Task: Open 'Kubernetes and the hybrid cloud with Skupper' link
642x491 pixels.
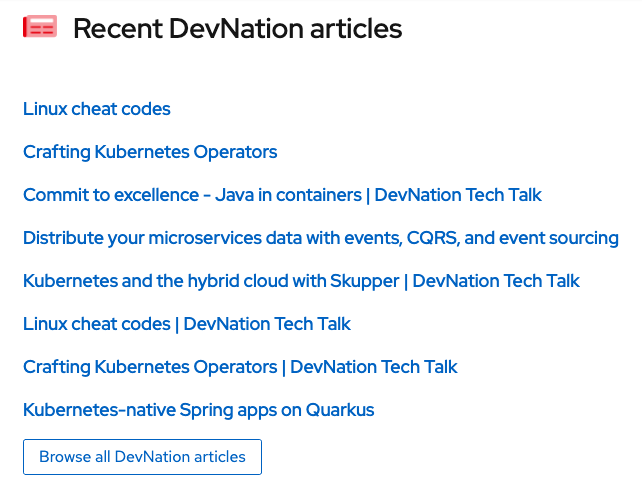Action: [x=301, y=281]
